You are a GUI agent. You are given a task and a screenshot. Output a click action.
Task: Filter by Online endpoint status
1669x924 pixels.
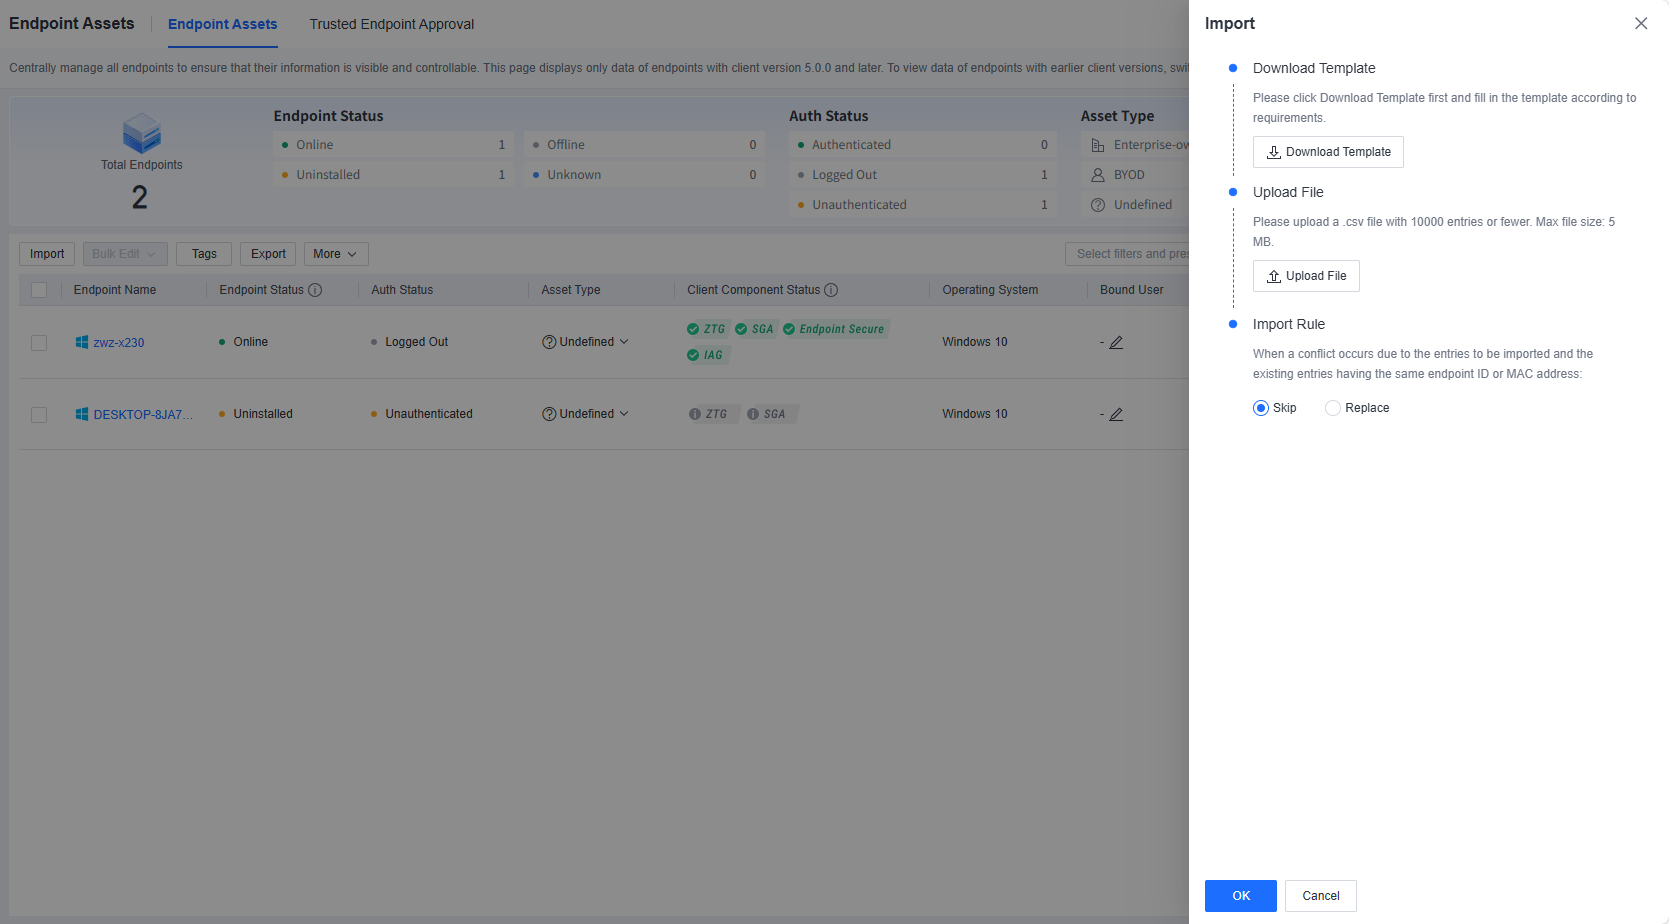pos(393,145)
